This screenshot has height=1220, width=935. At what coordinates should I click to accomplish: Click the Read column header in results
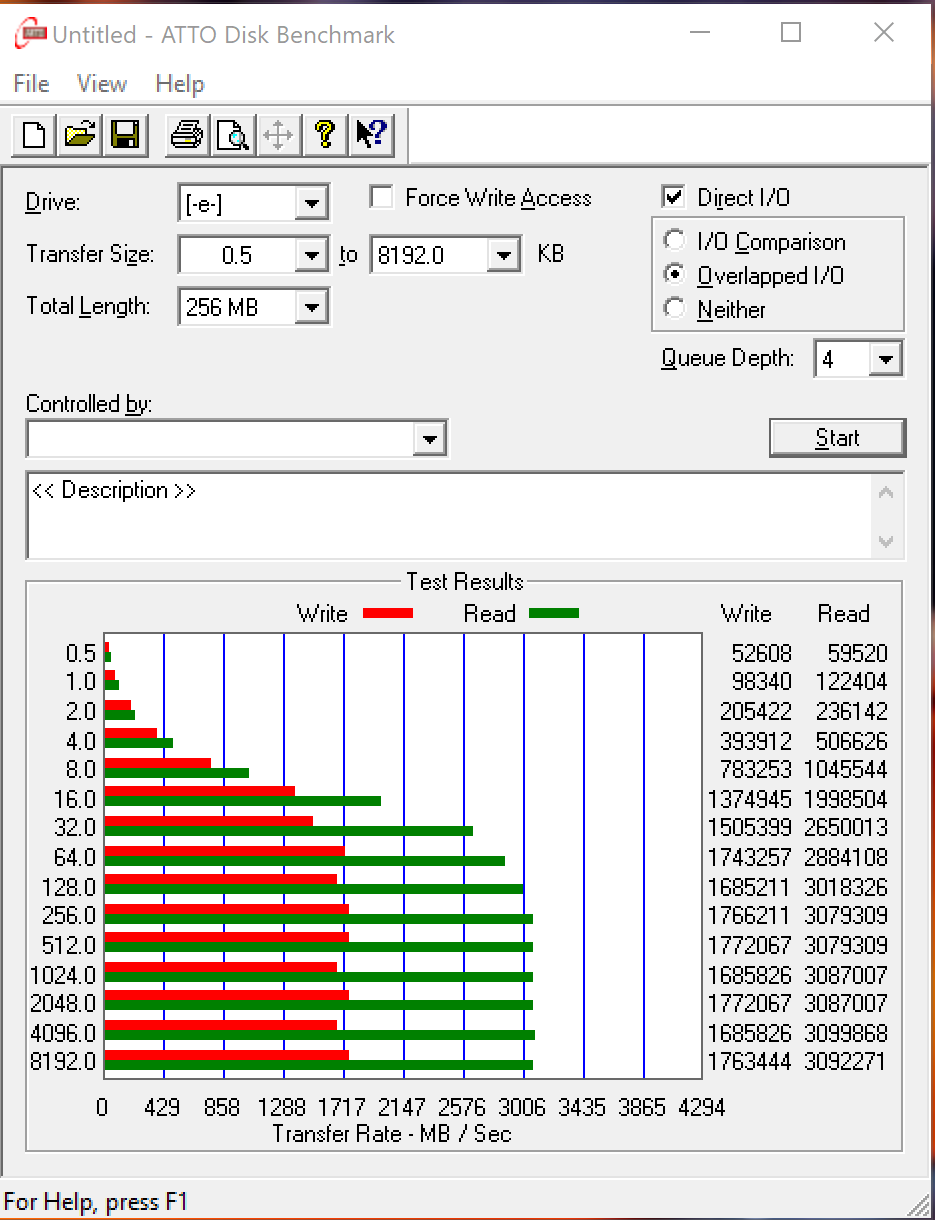(x=844, y=613)
